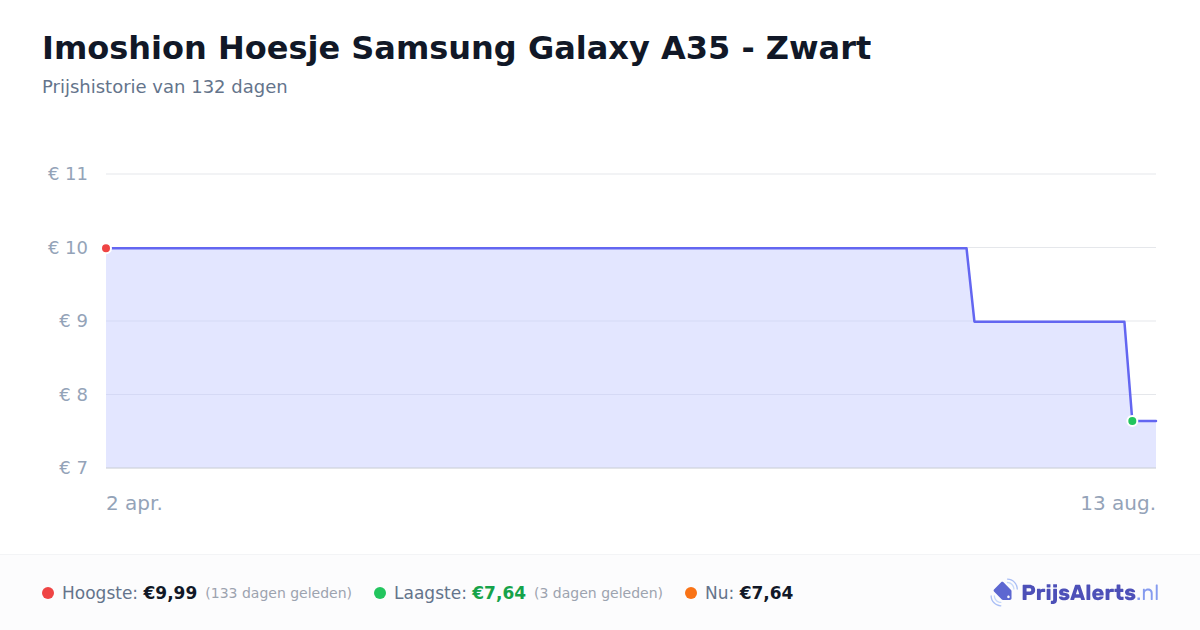Select the green lowest-price marker on chart

point(1132,421)
